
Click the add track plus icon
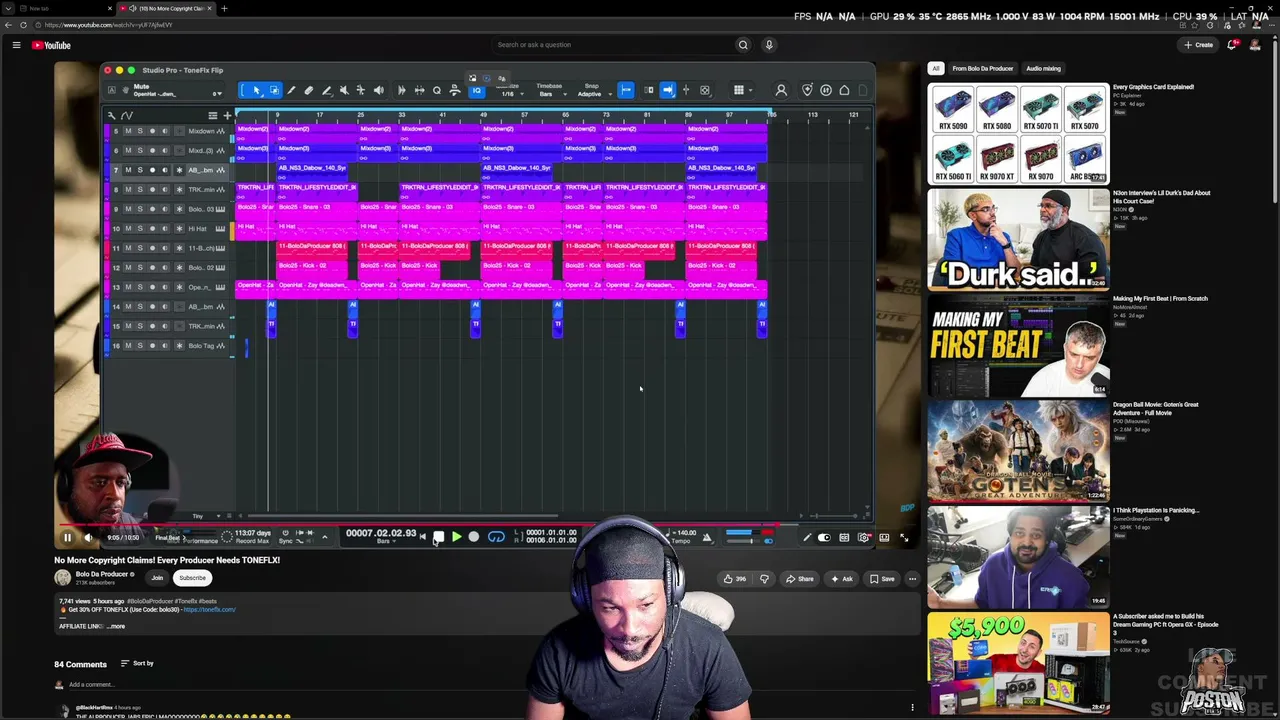(227, 115)
